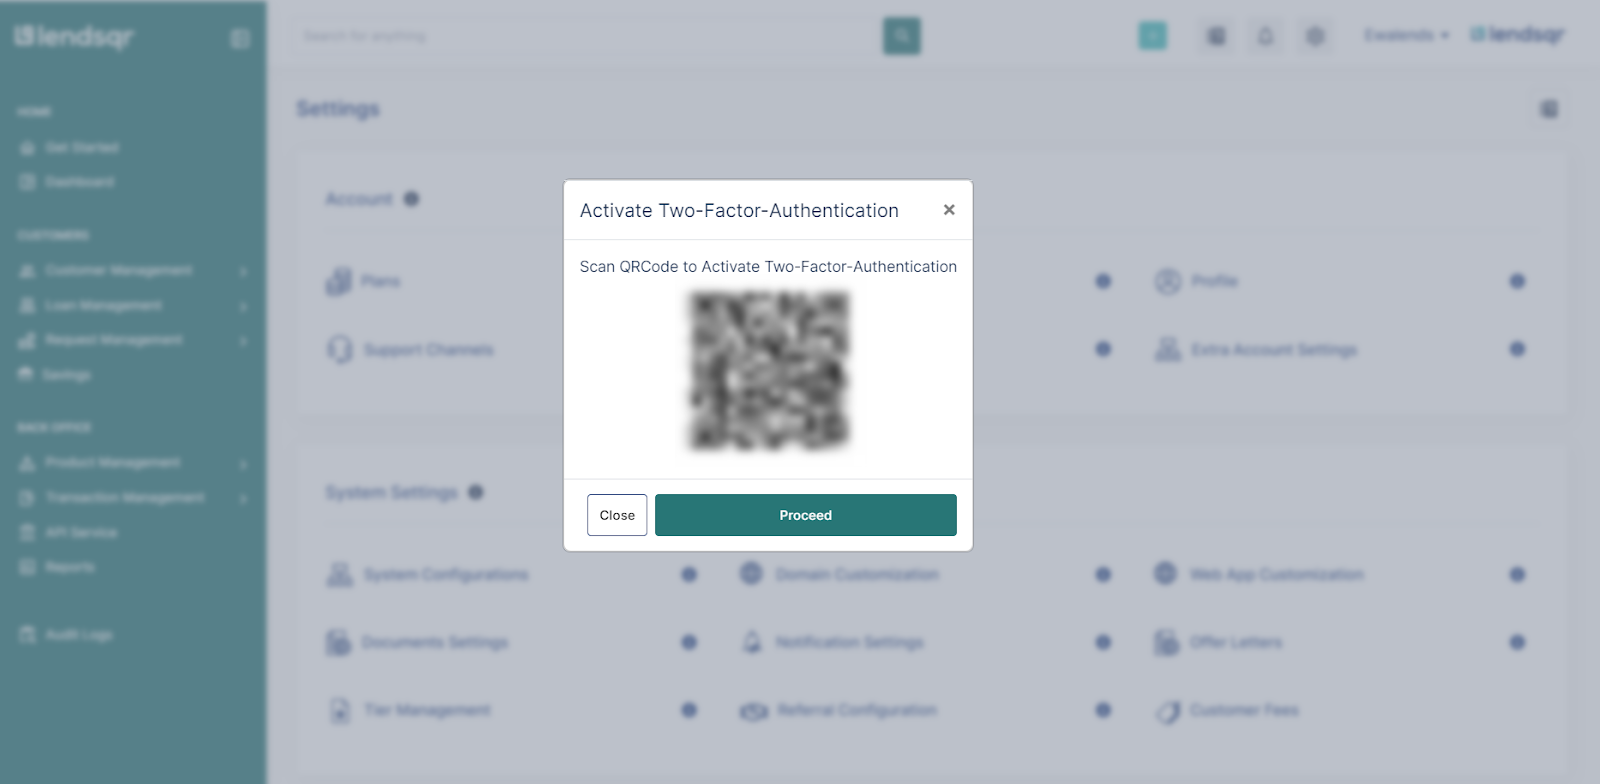This screenshot has height=784, width=1600.
Task: Open Documents Settings
Action: 417,642
